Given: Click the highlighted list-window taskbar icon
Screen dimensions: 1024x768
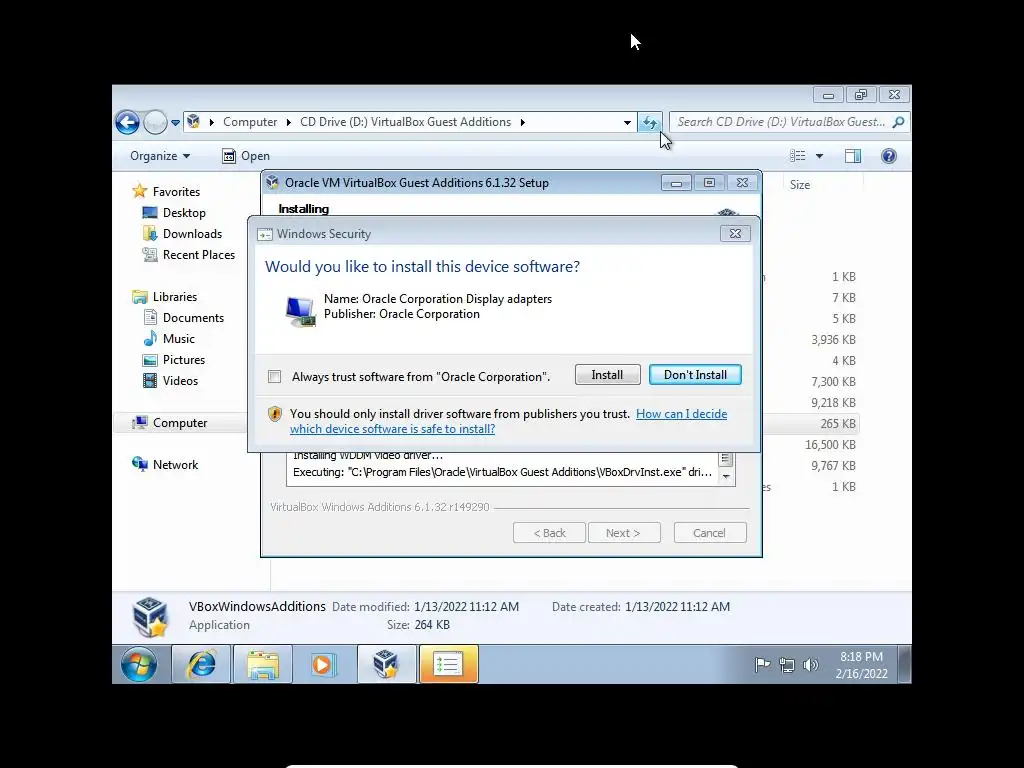Looking at the screenshot, I should point(449,664).
